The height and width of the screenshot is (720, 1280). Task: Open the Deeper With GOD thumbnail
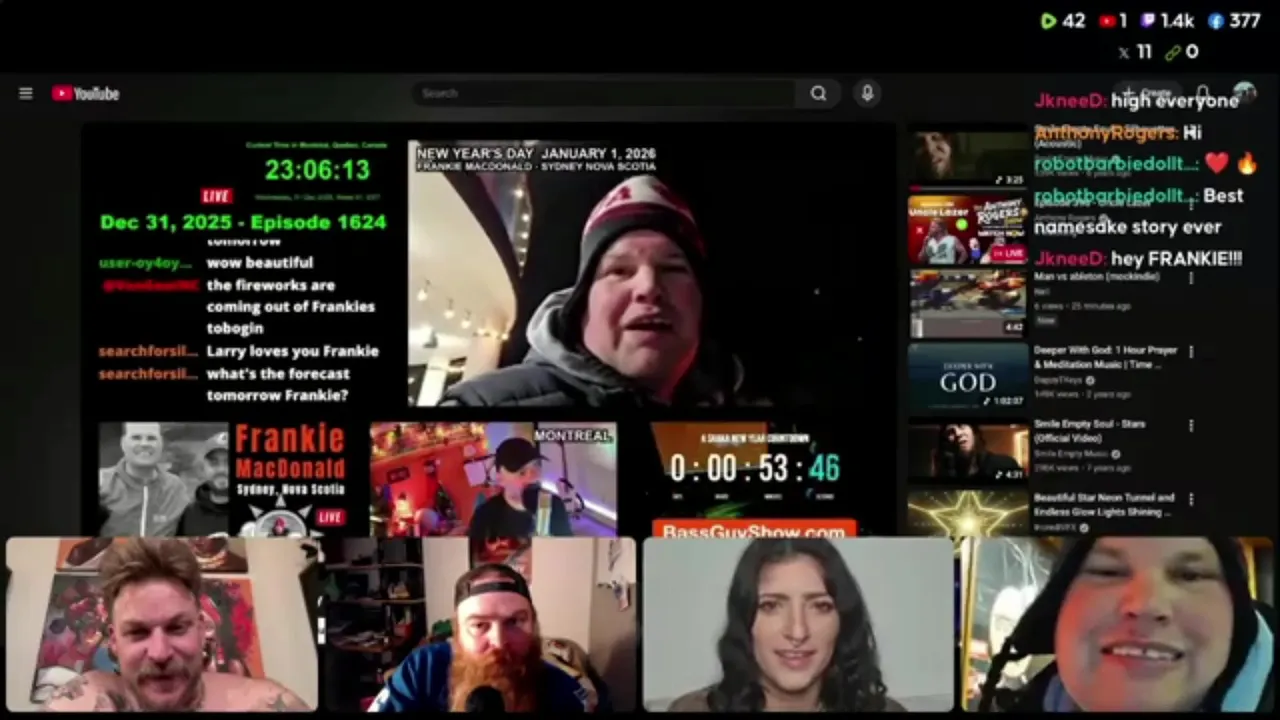(x=967, y=376)
